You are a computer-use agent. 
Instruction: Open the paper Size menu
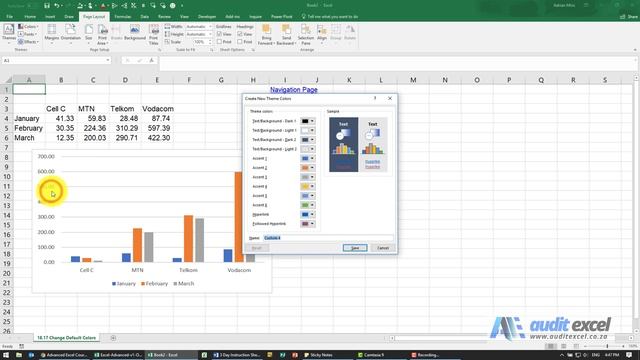tap(89, 33)
